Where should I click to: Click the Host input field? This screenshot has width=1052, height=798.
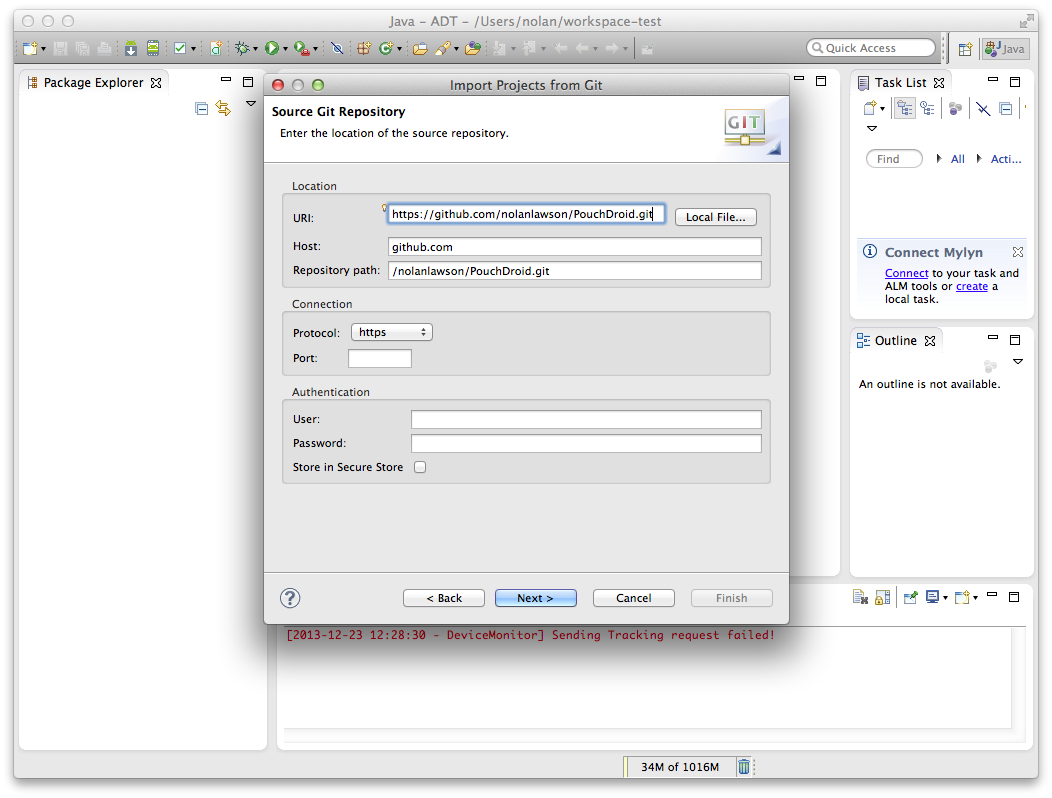coord(574,246)
